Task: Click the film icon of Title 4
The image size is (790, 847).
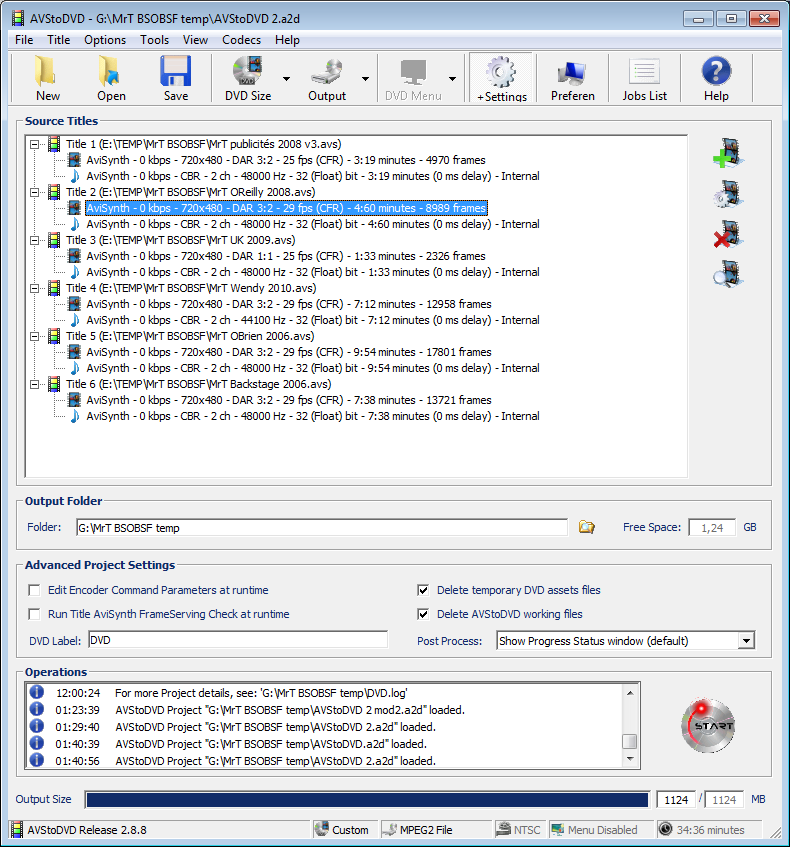Action: (54, 288)
